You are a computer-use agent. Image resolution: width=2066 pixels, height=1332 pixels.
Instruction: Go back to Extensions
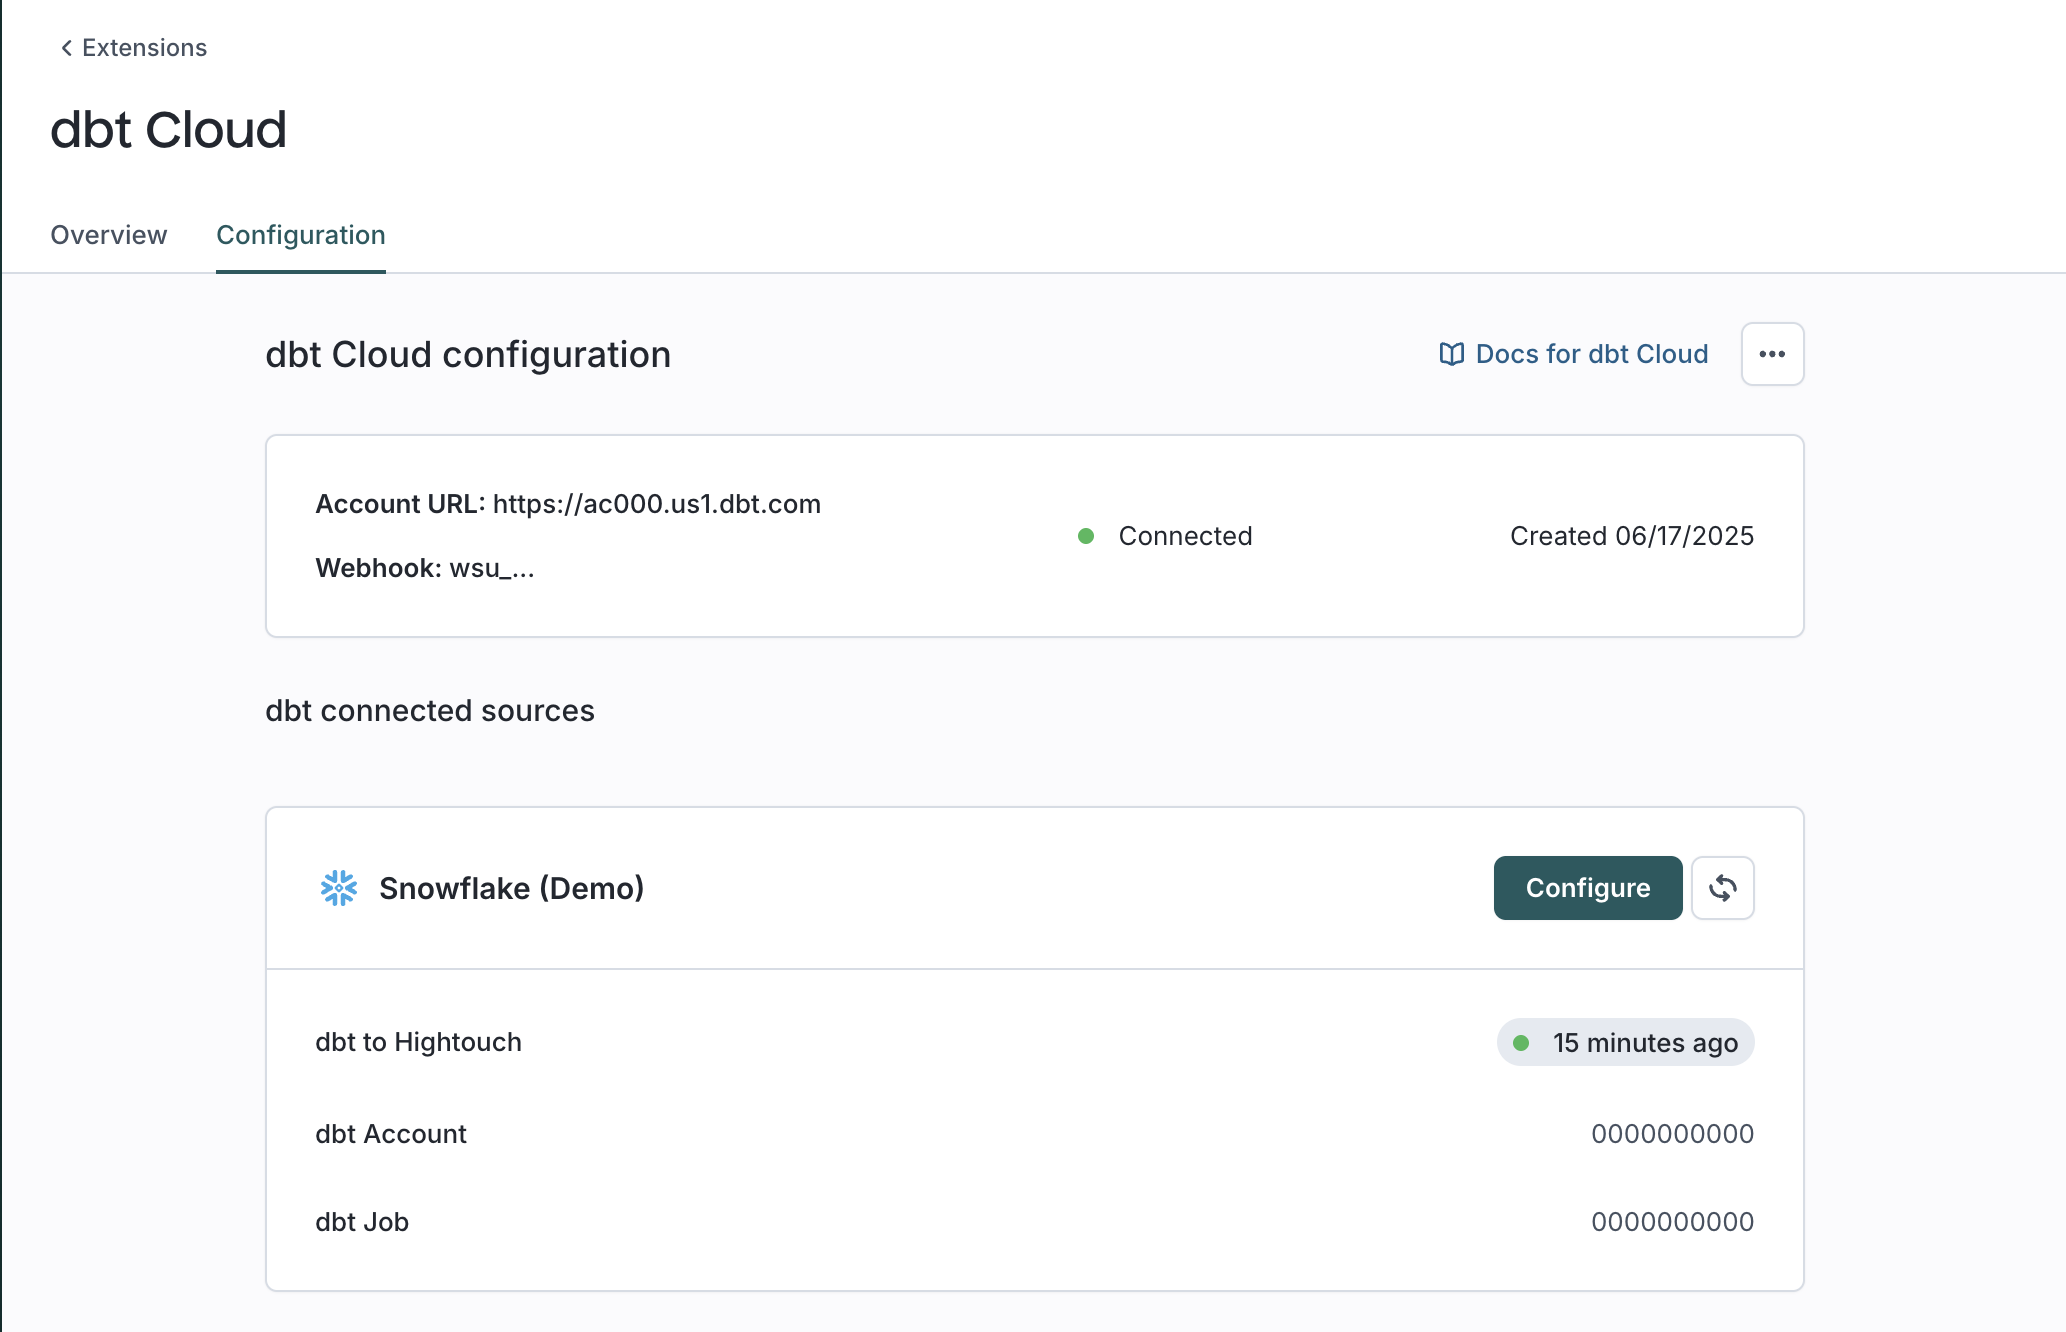(x=144, y=48)
